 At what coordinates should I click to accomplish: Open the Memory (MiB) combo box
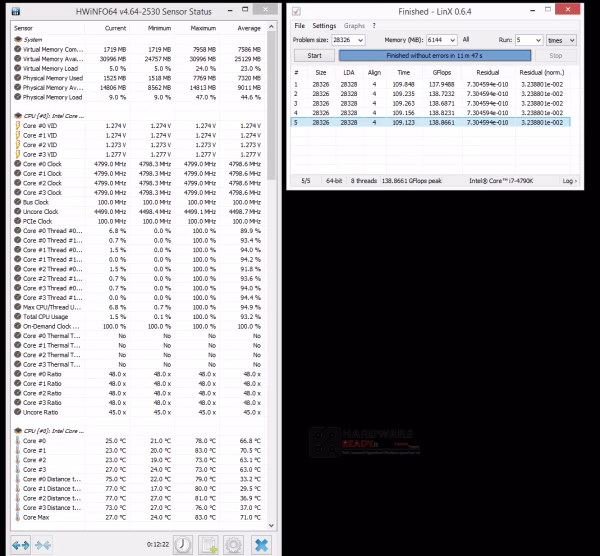pyautogui.click(x=442, y=40)
